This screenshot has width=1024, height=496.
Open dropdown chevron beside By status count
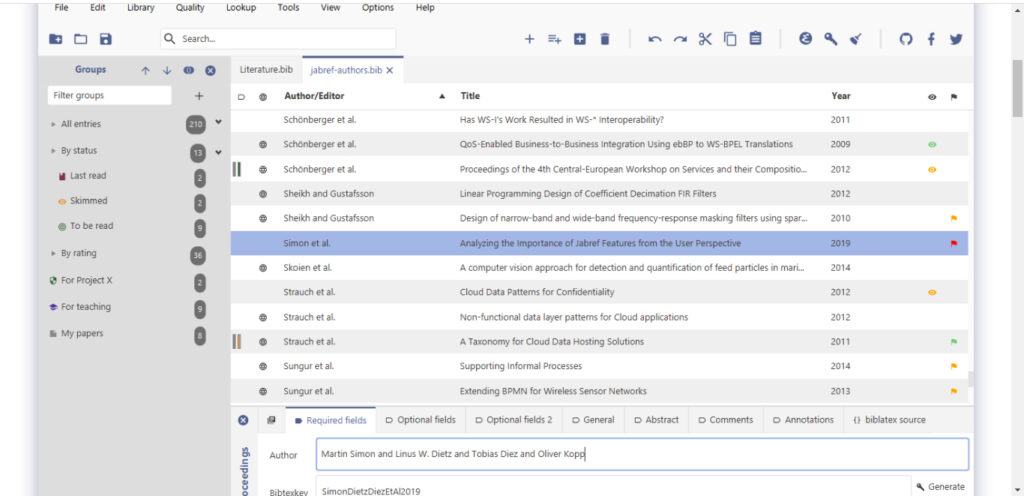tap(218, 152)
